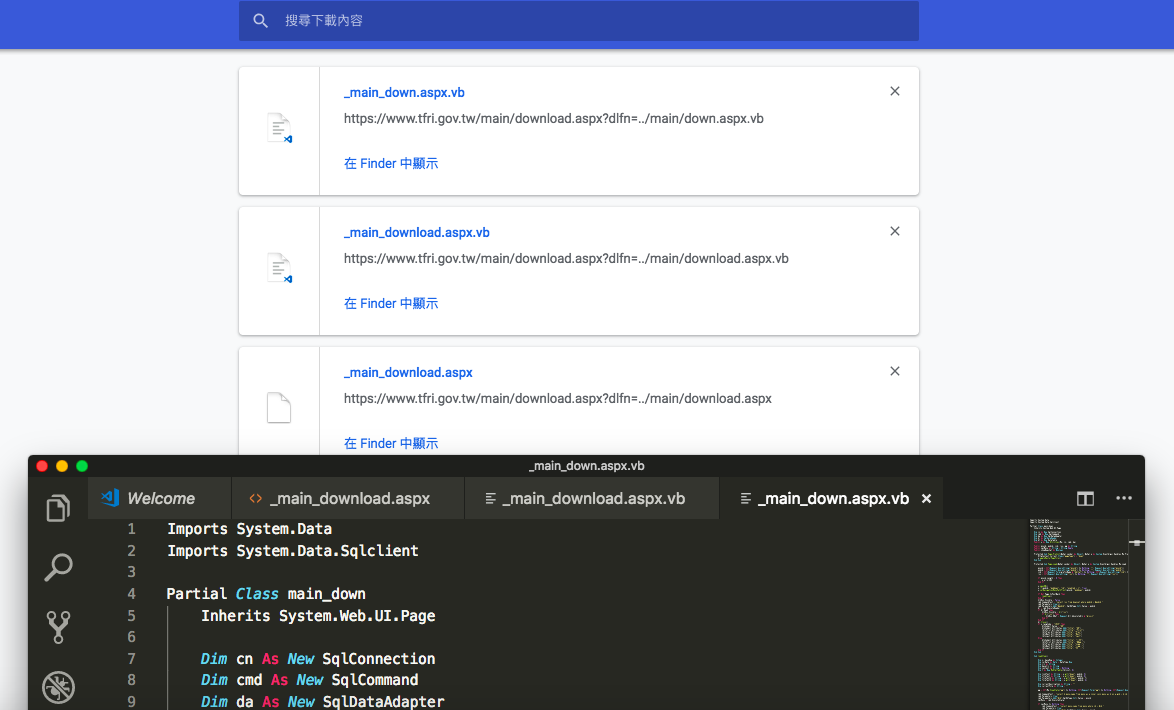Click source URL ending main/download.aspx
Image resolution: width=1174 pixels, height=710 pixels.
pyautogui.click(x=558, y=398)
